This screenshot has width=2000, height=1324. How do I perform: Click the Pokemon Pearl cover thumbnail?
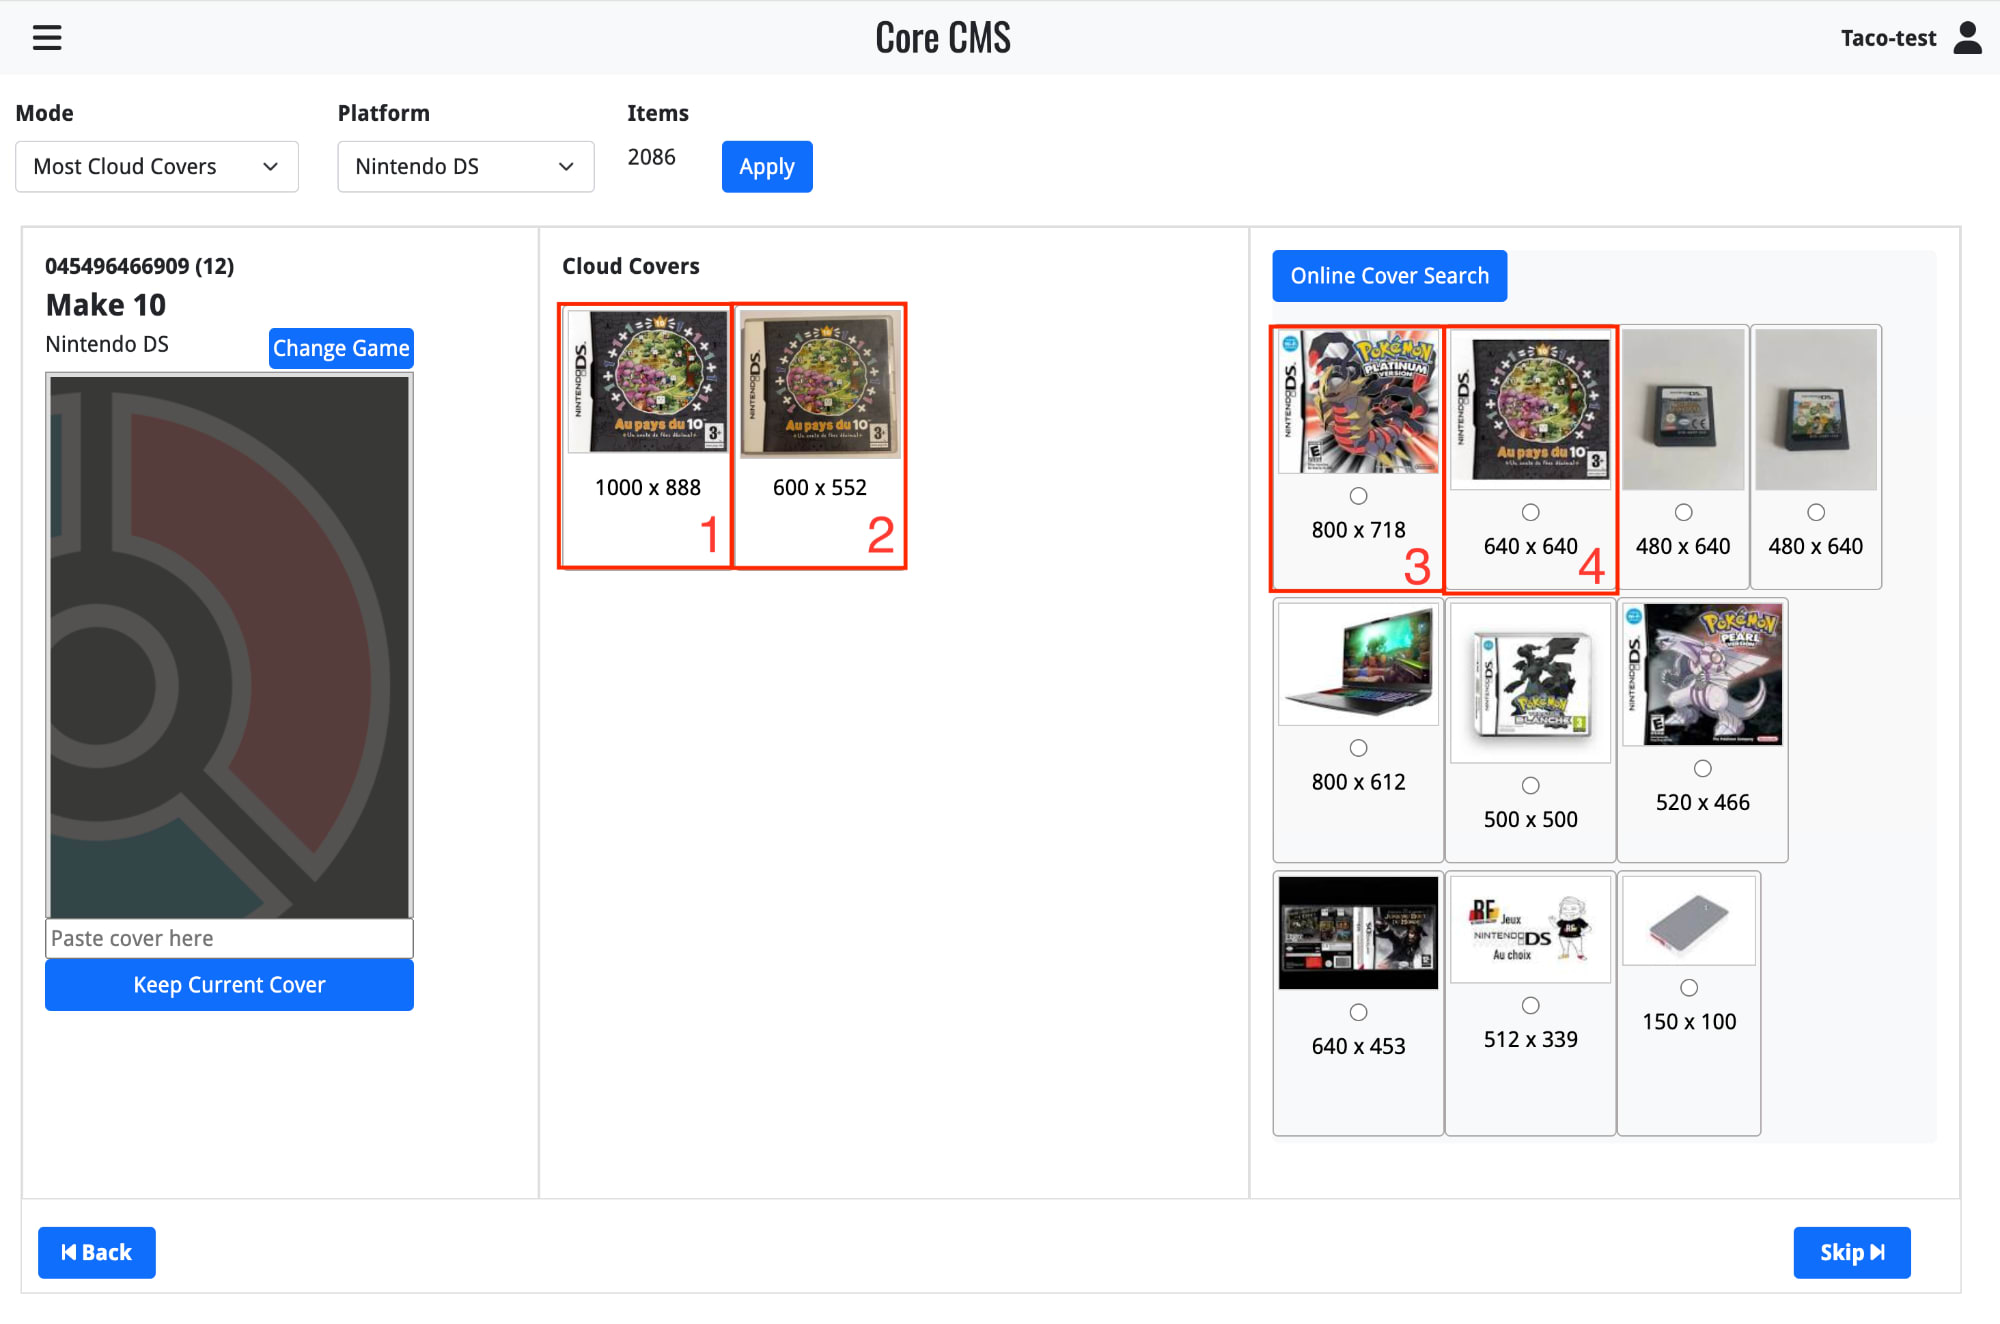(x=1702, y=674)
